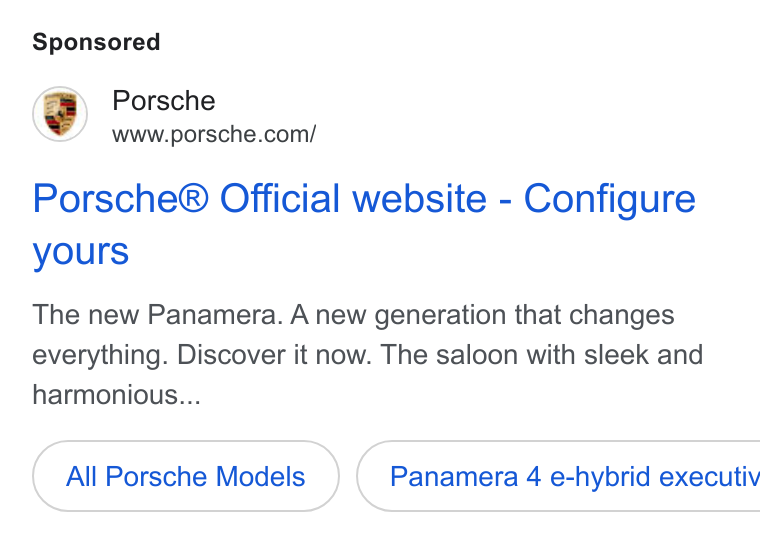Click Official website in the ad headline
Image resolution: width=760 pixels, height=544 pixels.
pos(353,198)
